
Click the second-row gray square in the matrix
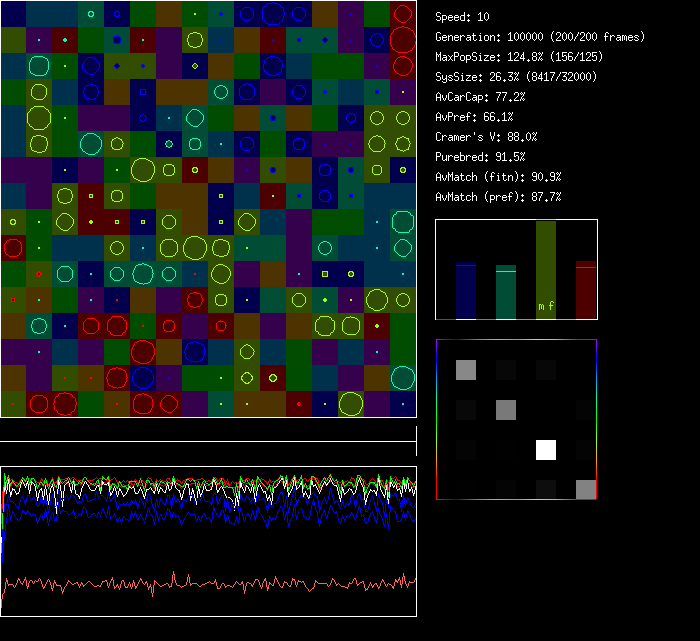pyautogui.click(x=506, y=409)
